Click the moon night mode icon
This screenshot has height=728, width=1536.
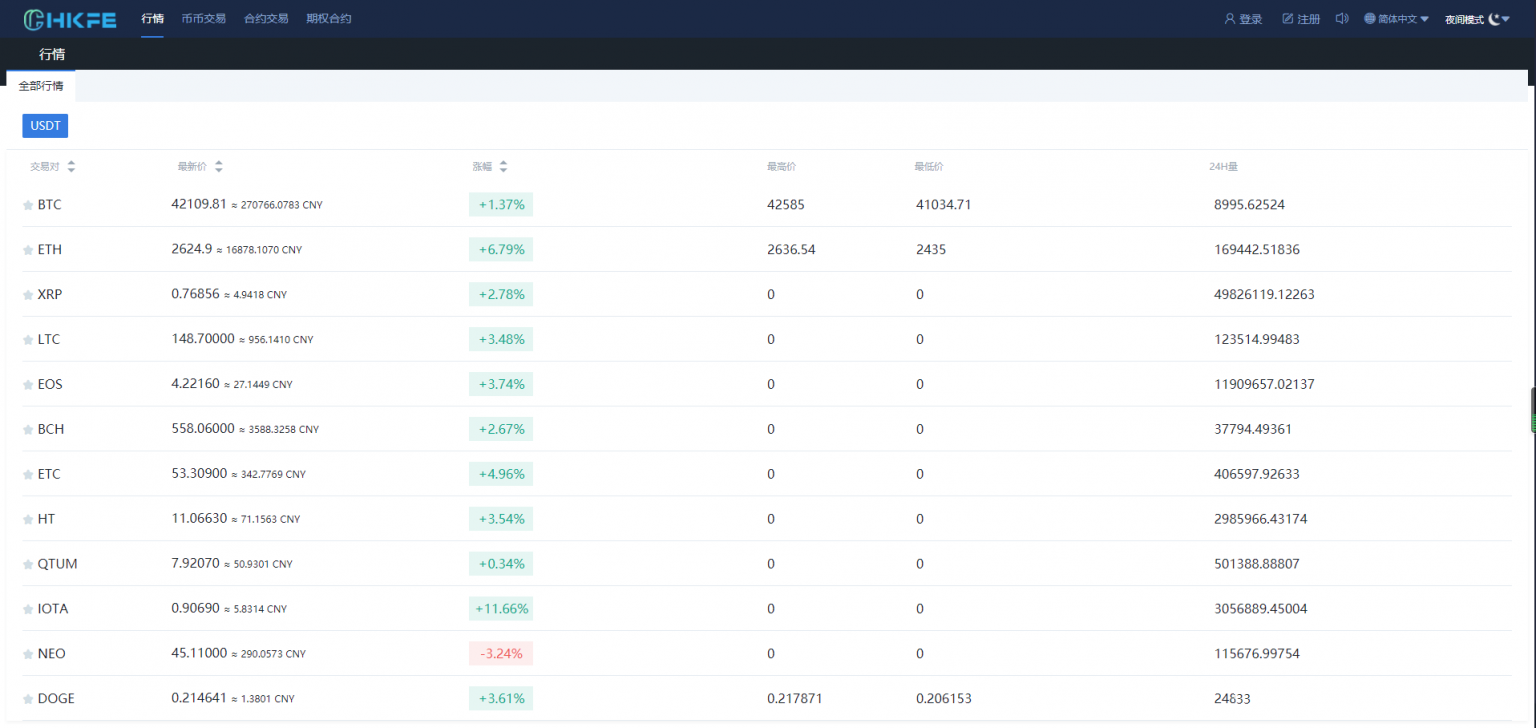point(1494,19)
